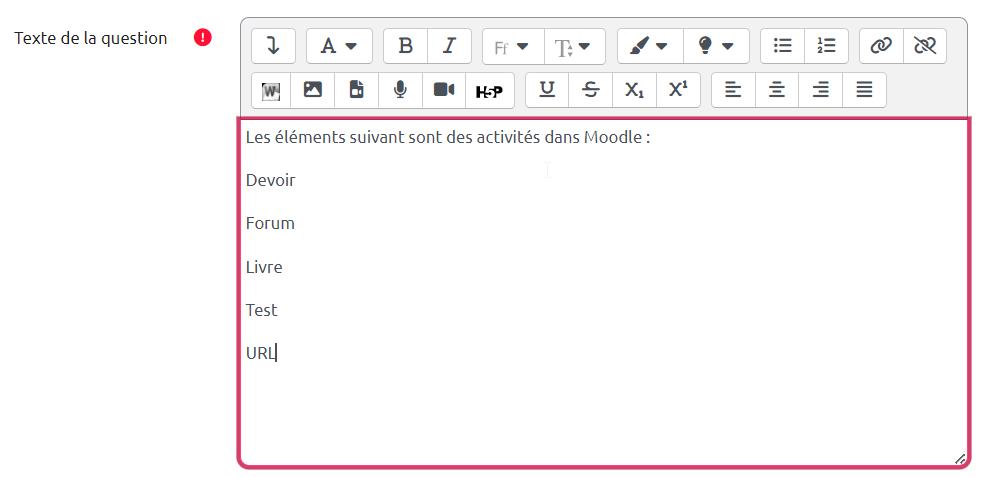Insert H5P content

(x=489, y=90)
